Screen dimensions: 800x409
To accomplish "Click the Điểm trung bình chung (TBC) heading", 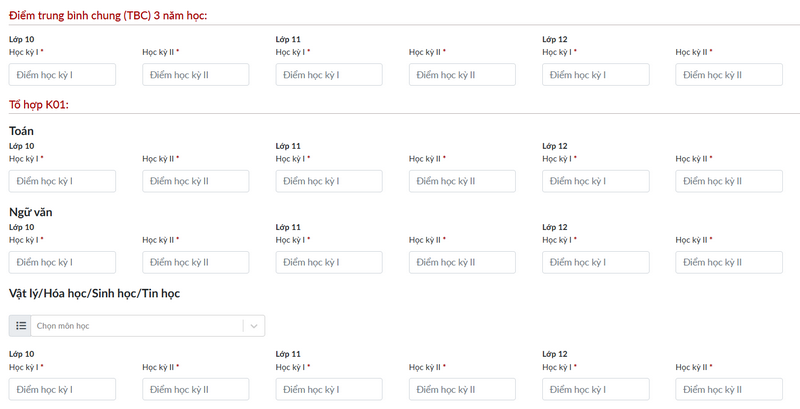I will point(108,15).
